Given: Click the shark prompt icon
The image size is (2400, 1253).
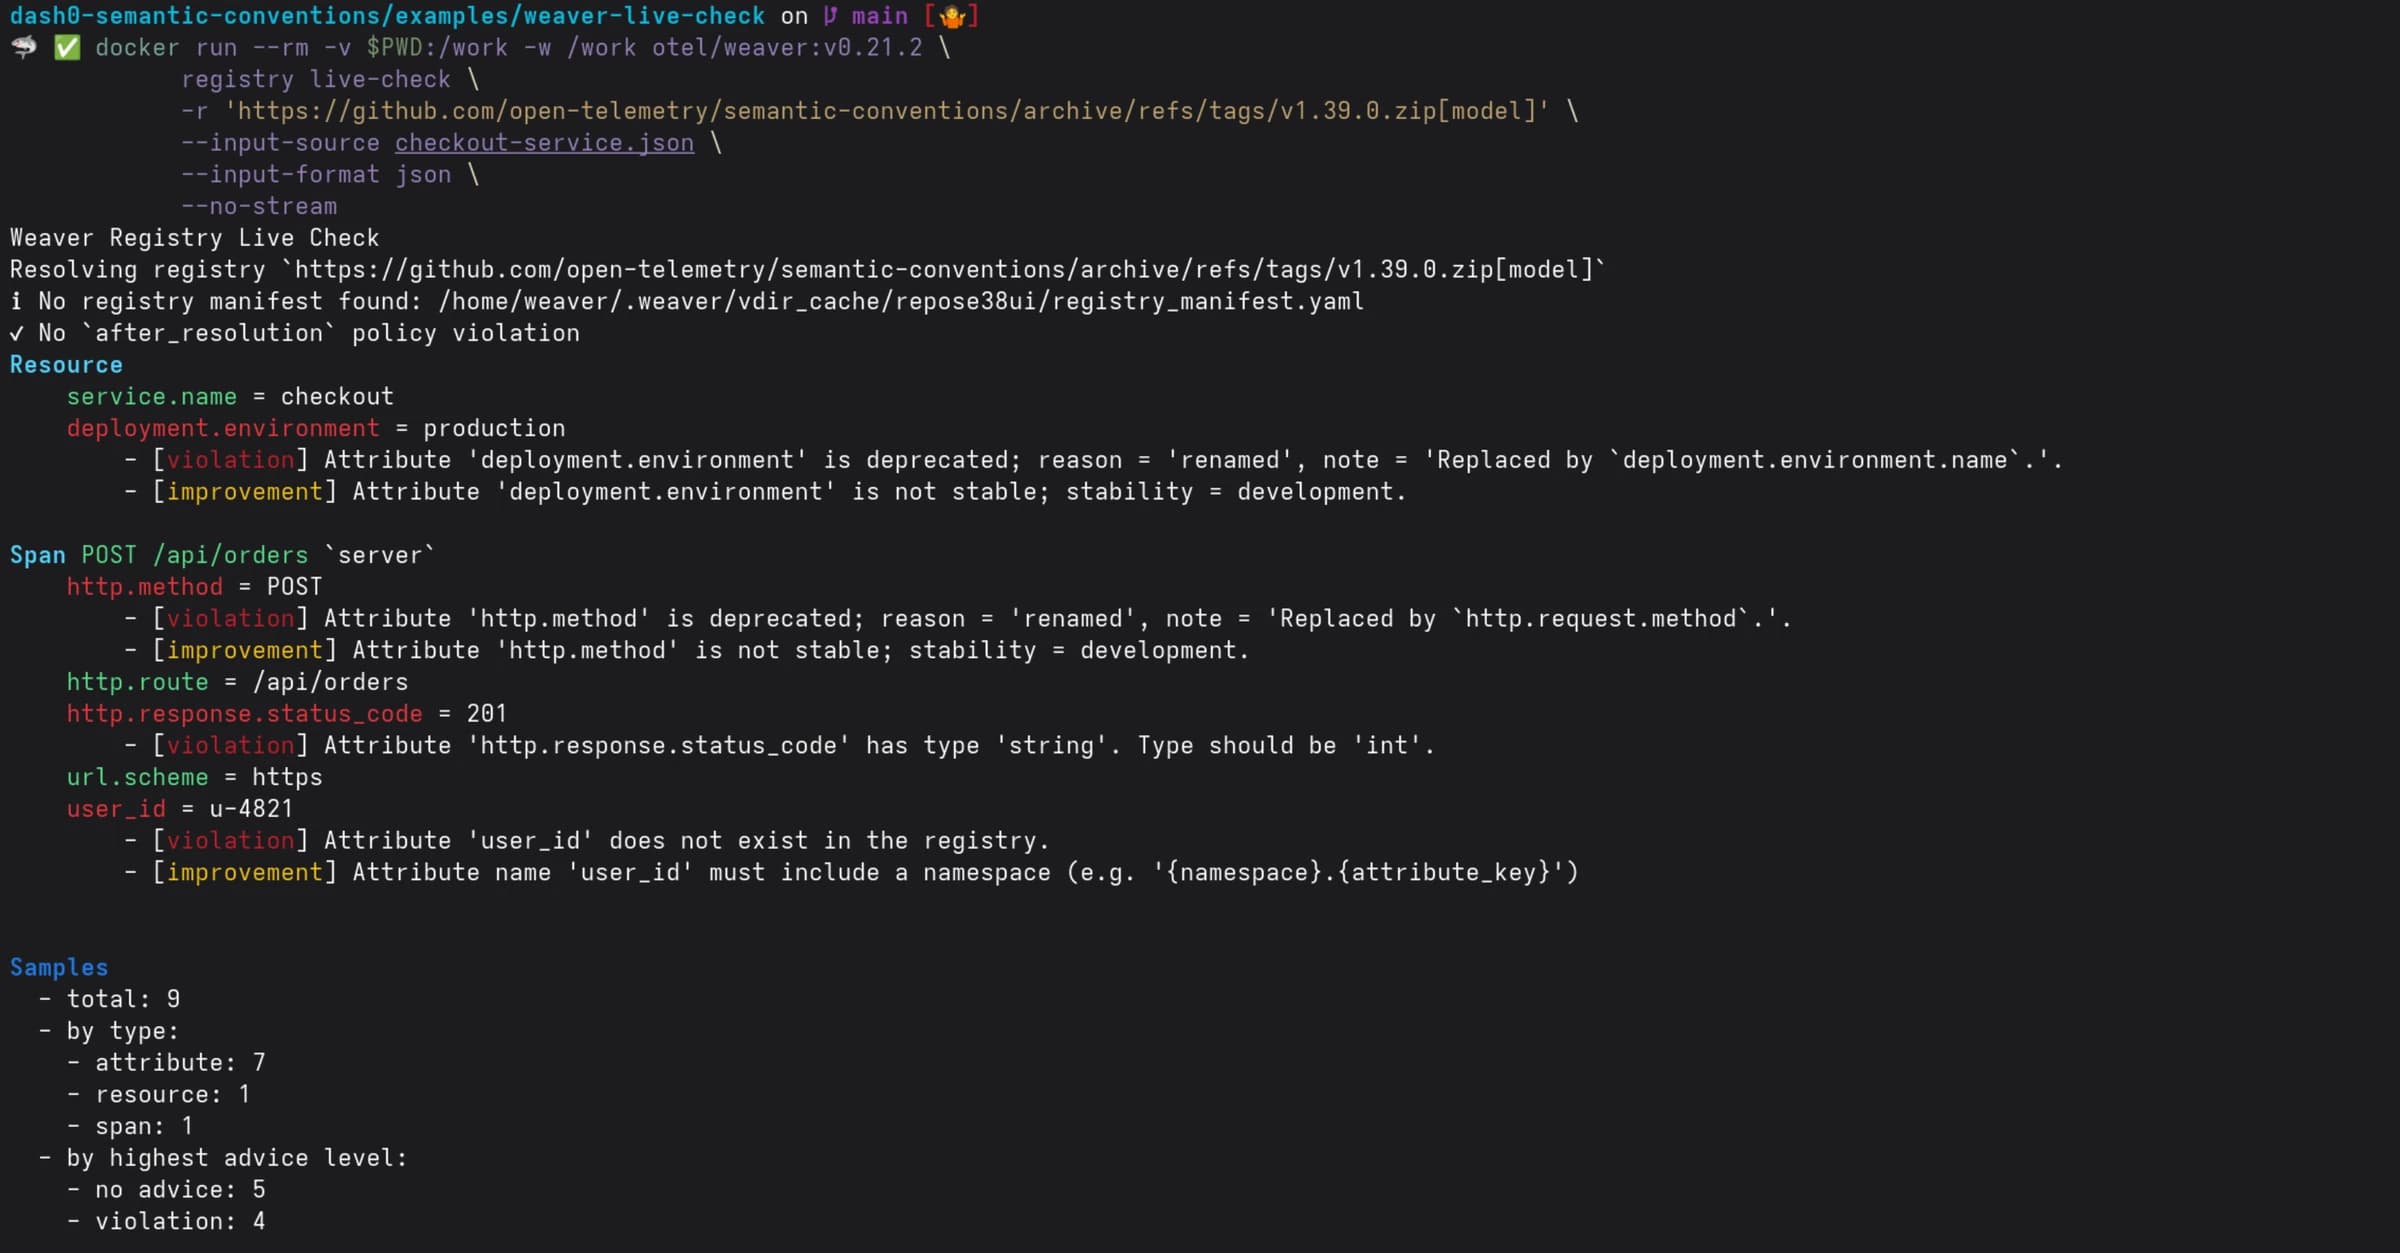Looking at the screenshot, I should point(23,47).
